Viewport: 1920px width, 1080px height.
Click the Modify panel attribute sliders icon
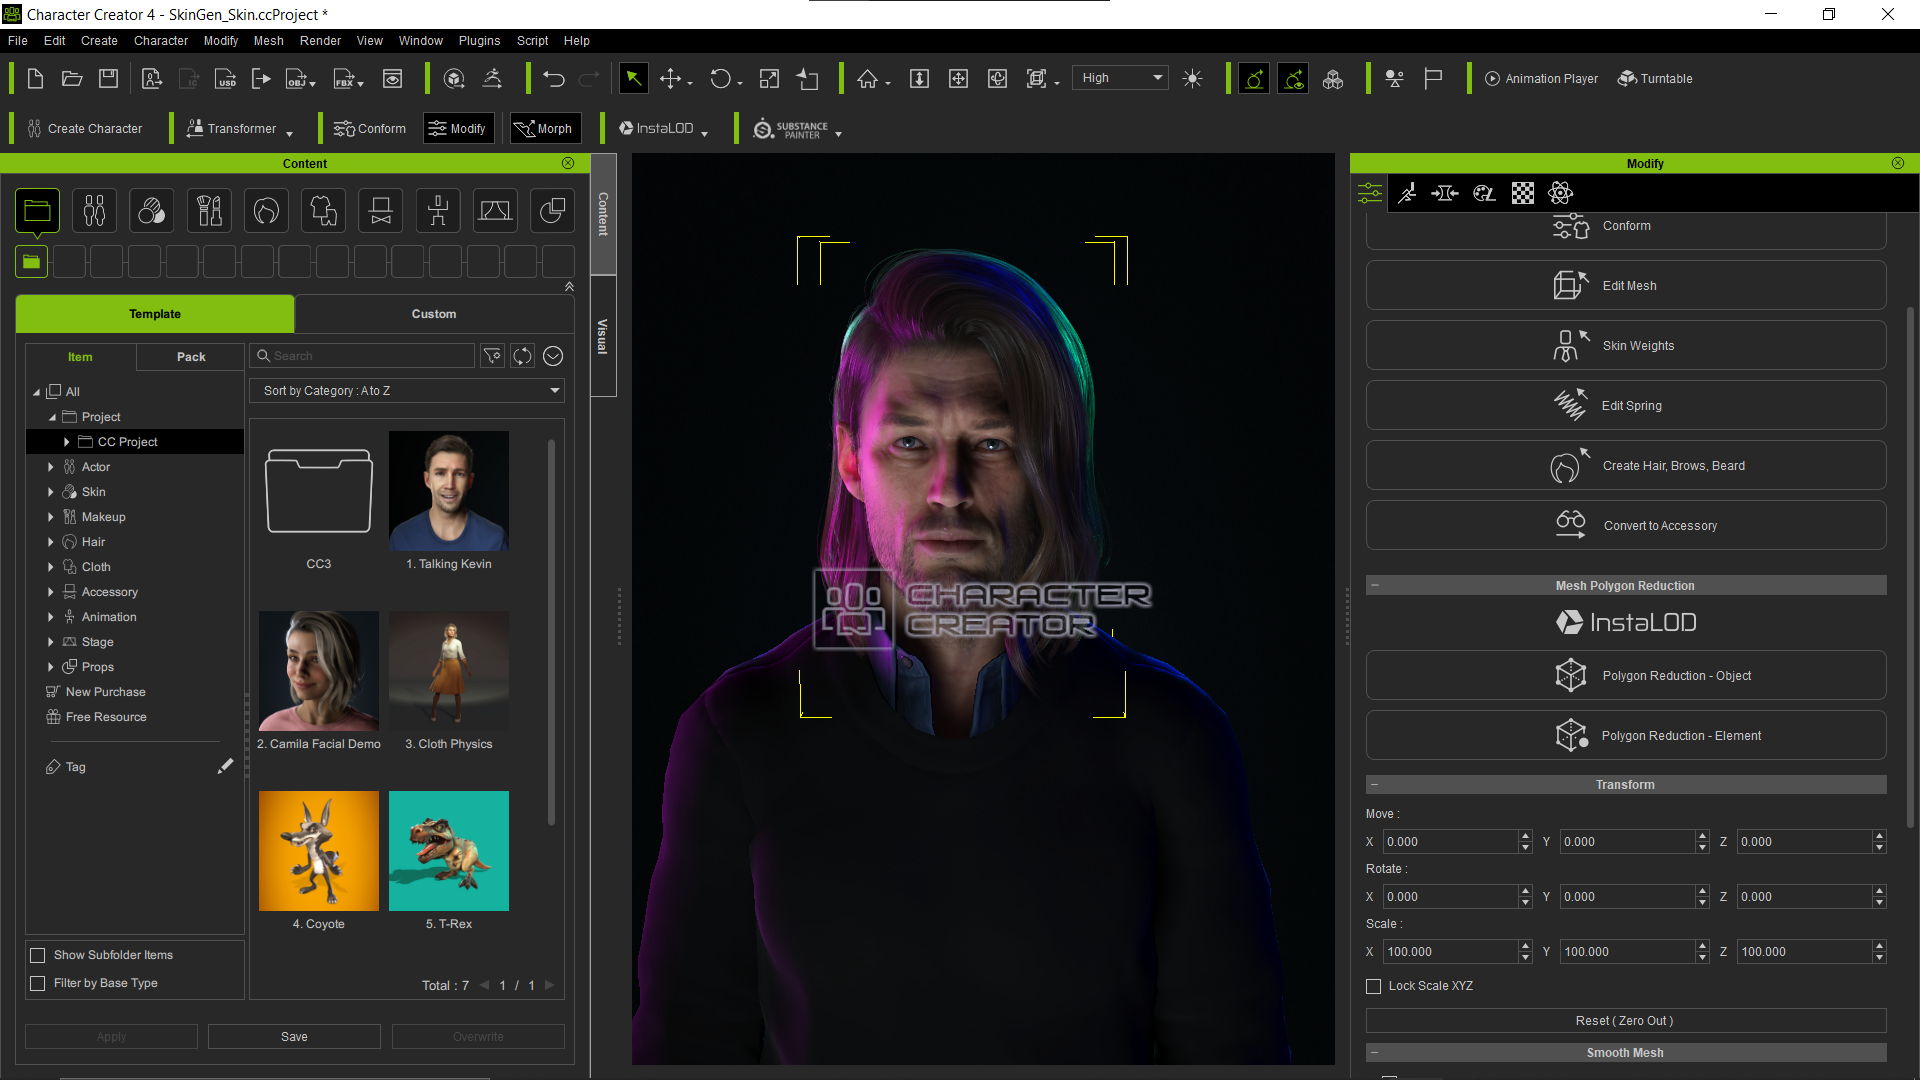point(1370,193)
